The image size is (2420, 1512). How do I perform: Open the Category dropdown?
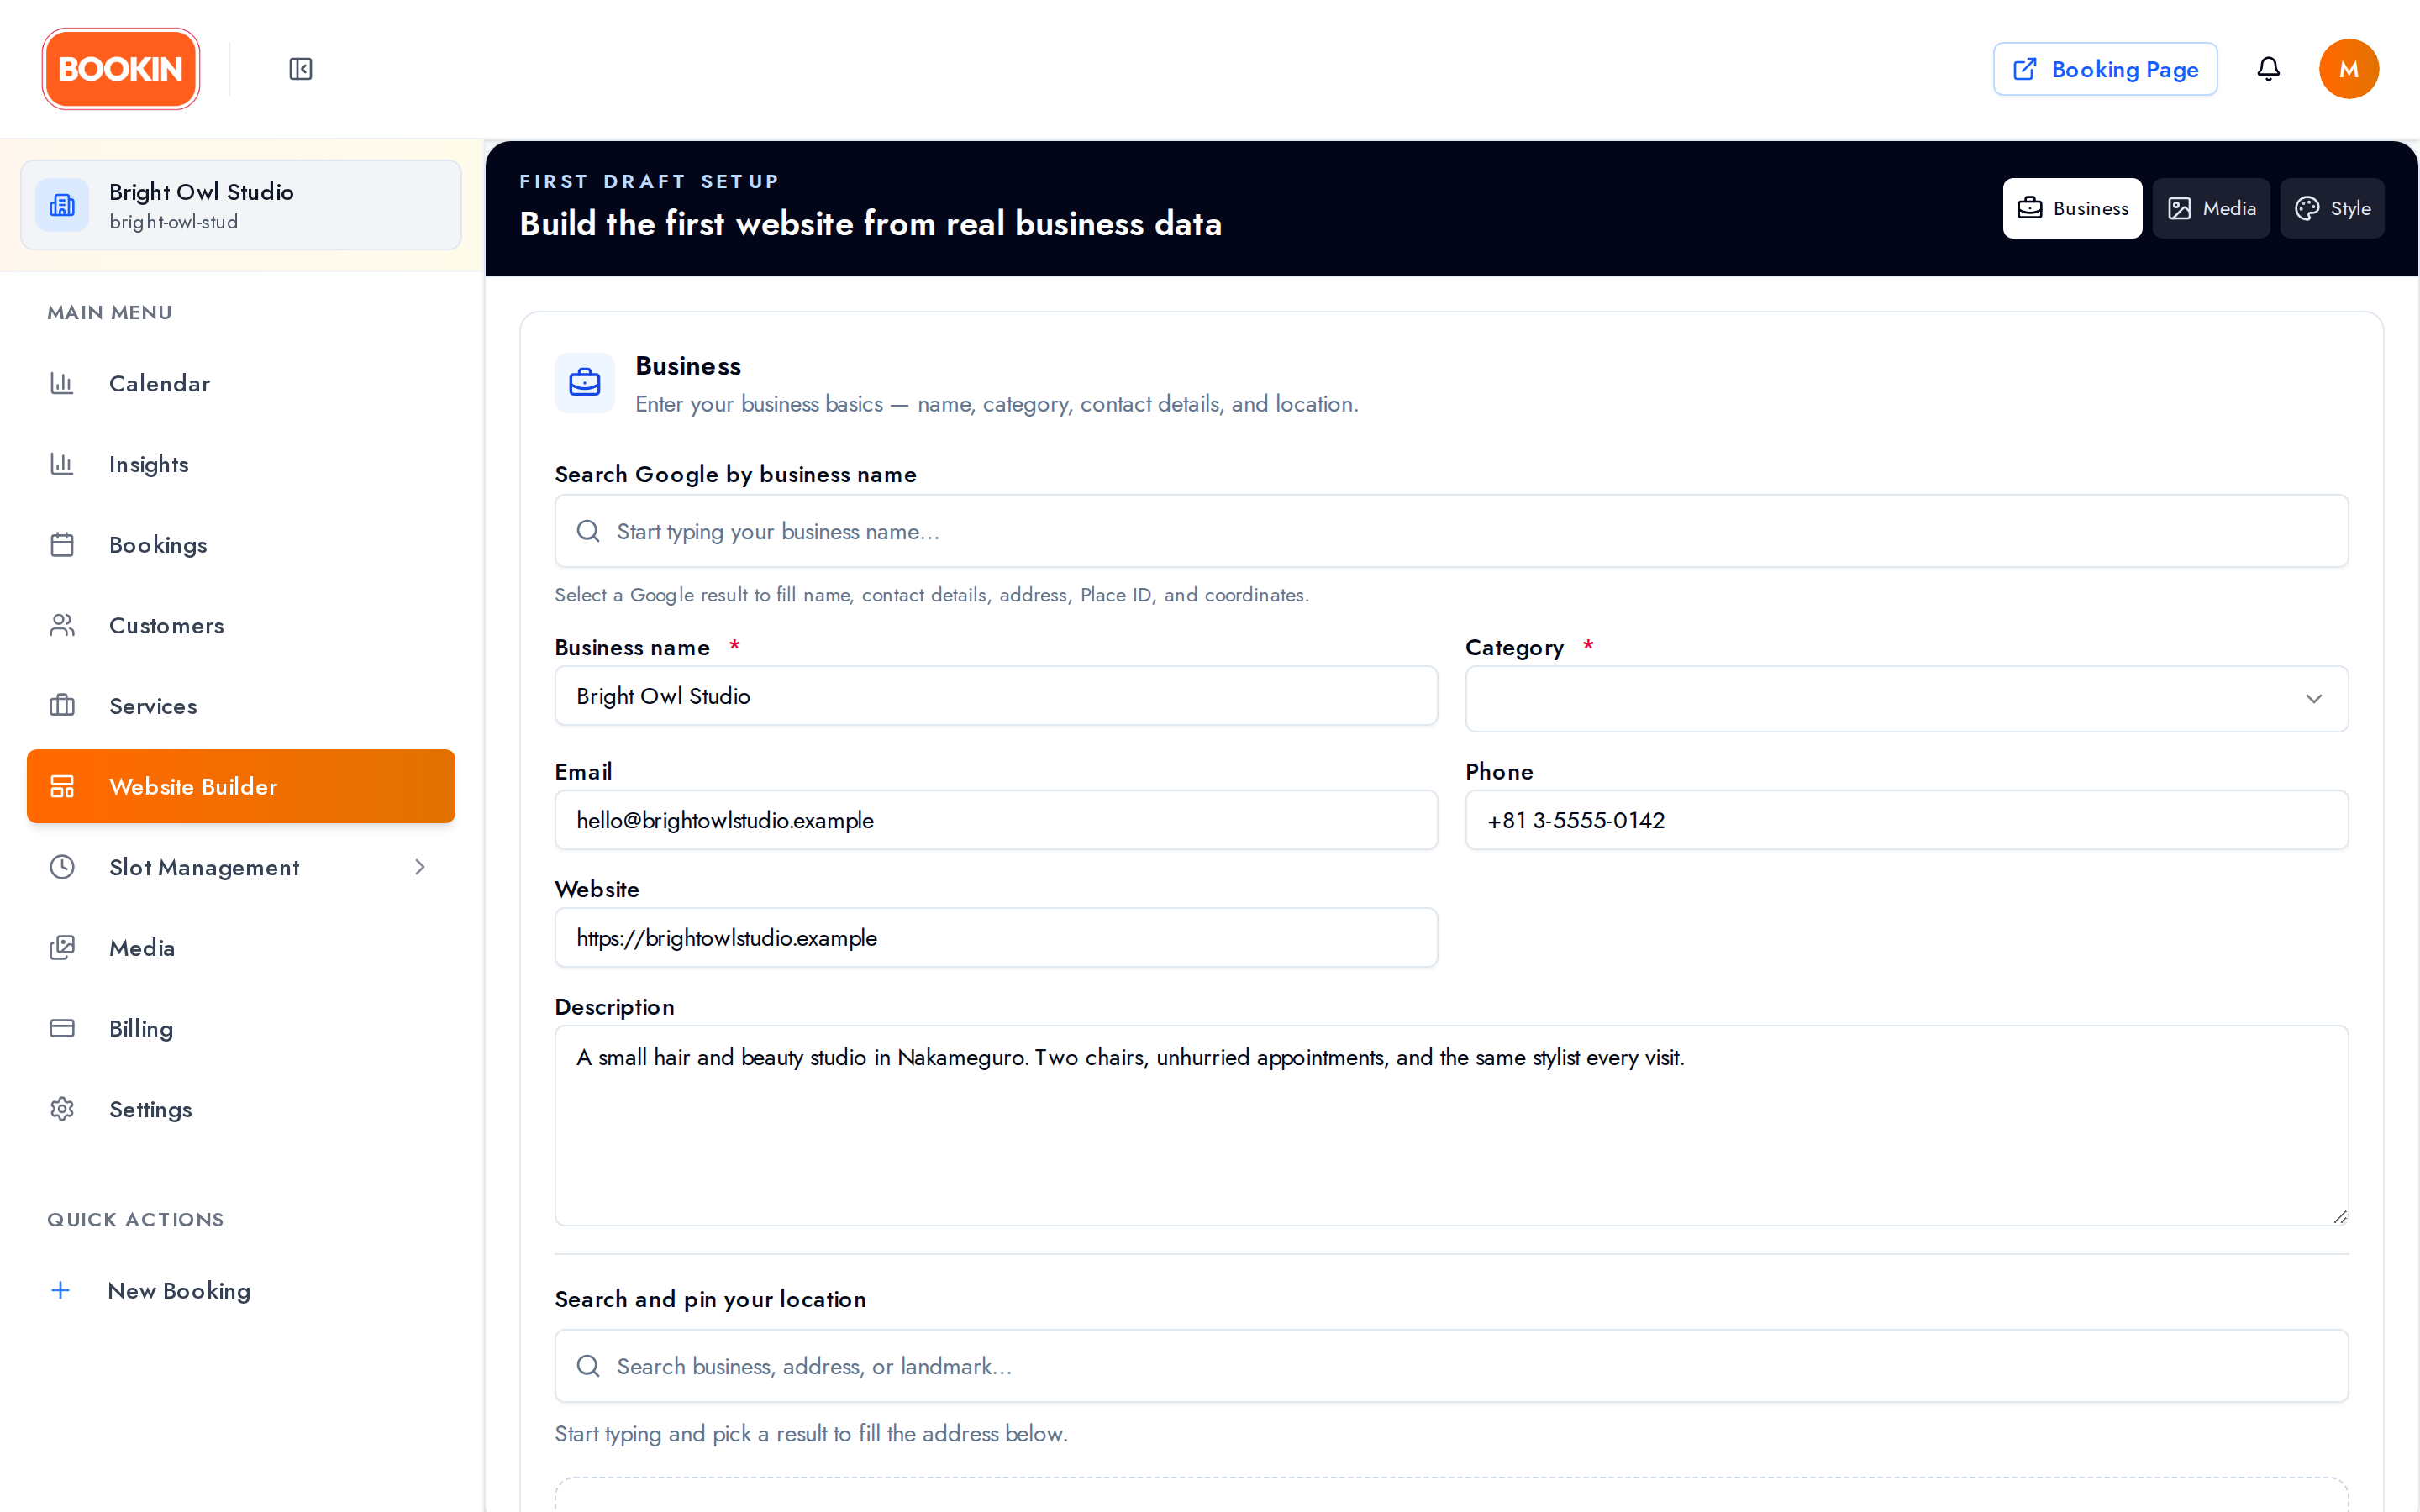pos(1906,699)
